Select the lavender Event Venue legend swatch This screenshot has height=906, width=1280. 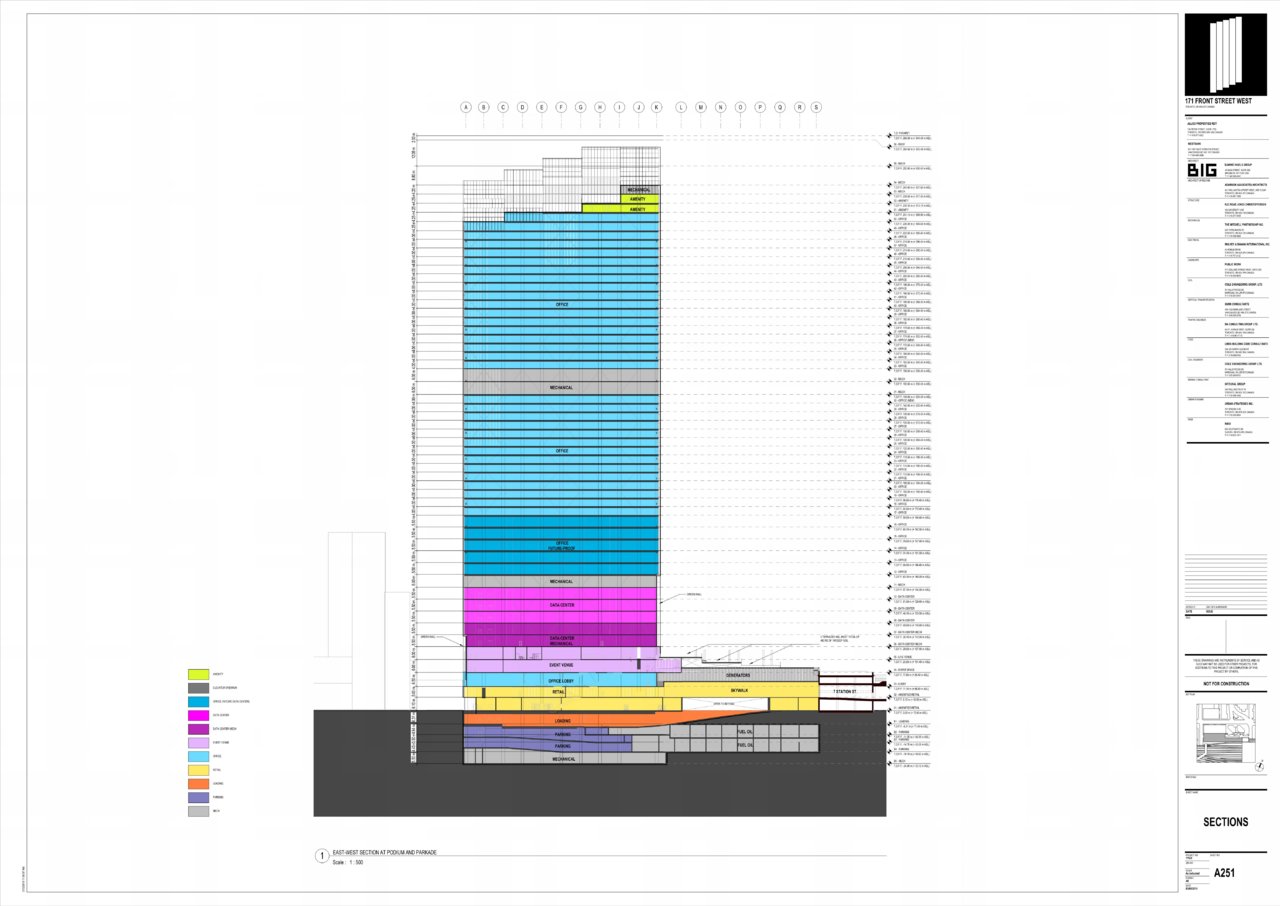coord(198,743)
